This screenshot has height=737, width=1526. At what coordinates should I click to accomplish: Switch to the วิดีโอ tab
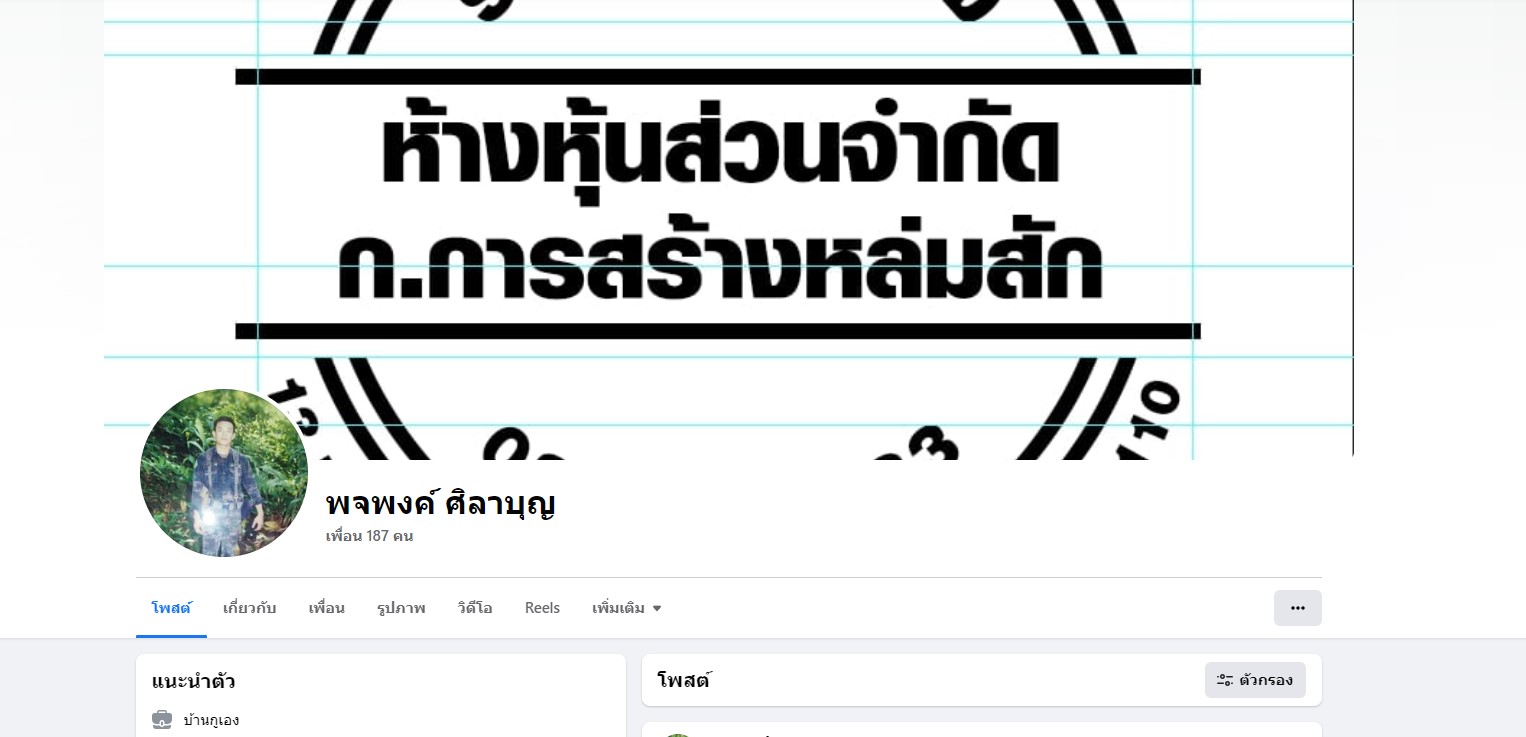point(475,608)
